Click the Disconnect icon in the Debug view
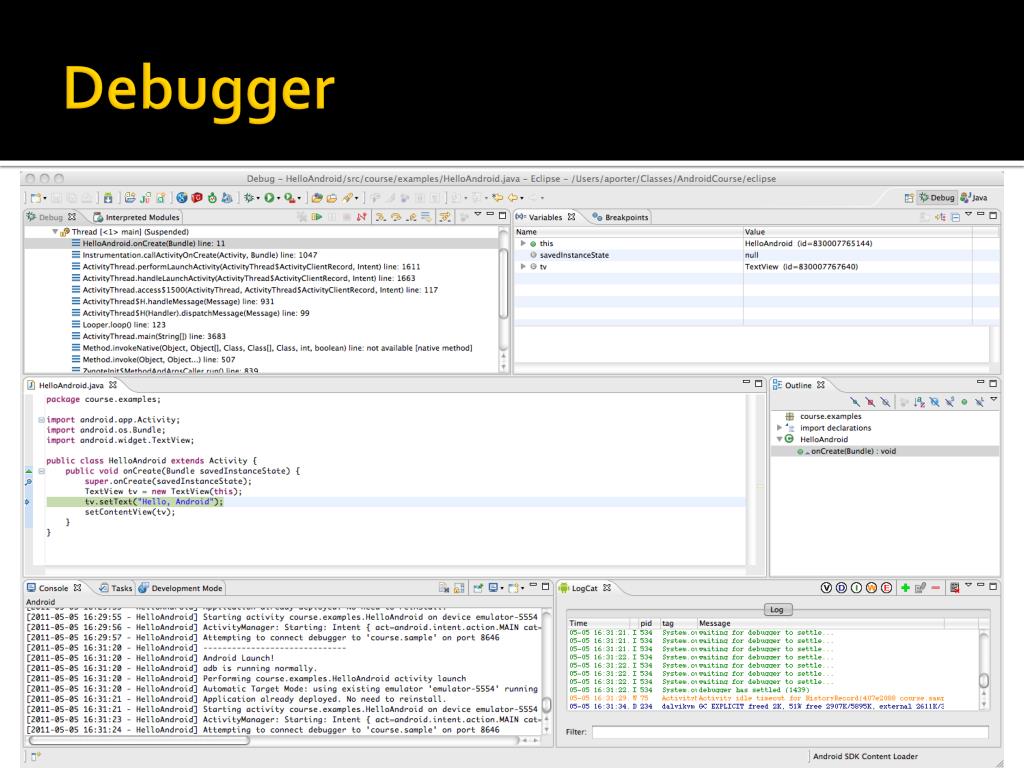The width and height of the screenshot is (1024, 768). (361, 217)
